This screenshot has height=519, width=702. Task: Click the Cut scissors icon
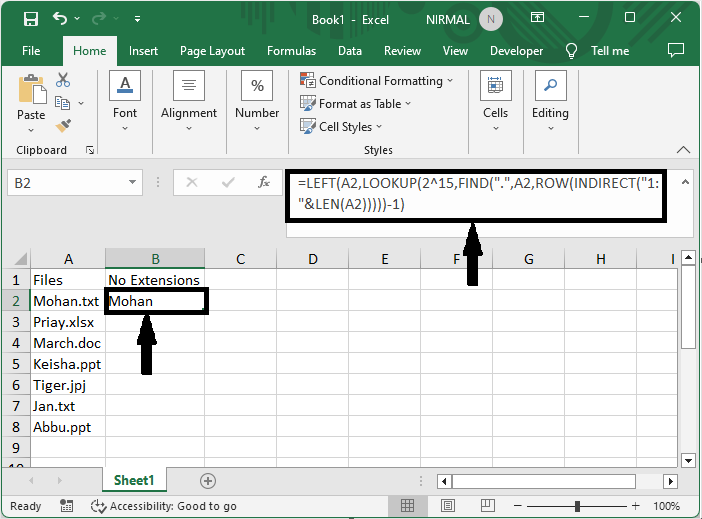click(x=63, y=80)
